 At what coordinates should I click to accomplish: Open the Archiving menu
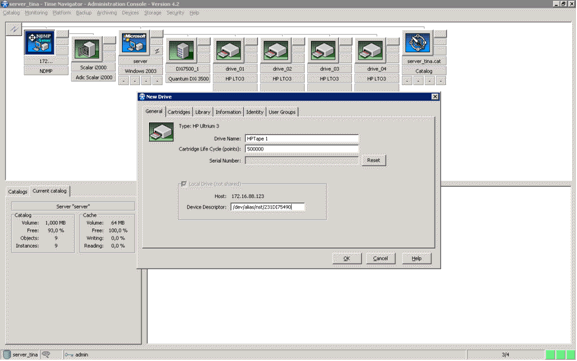tap(107, 13)
